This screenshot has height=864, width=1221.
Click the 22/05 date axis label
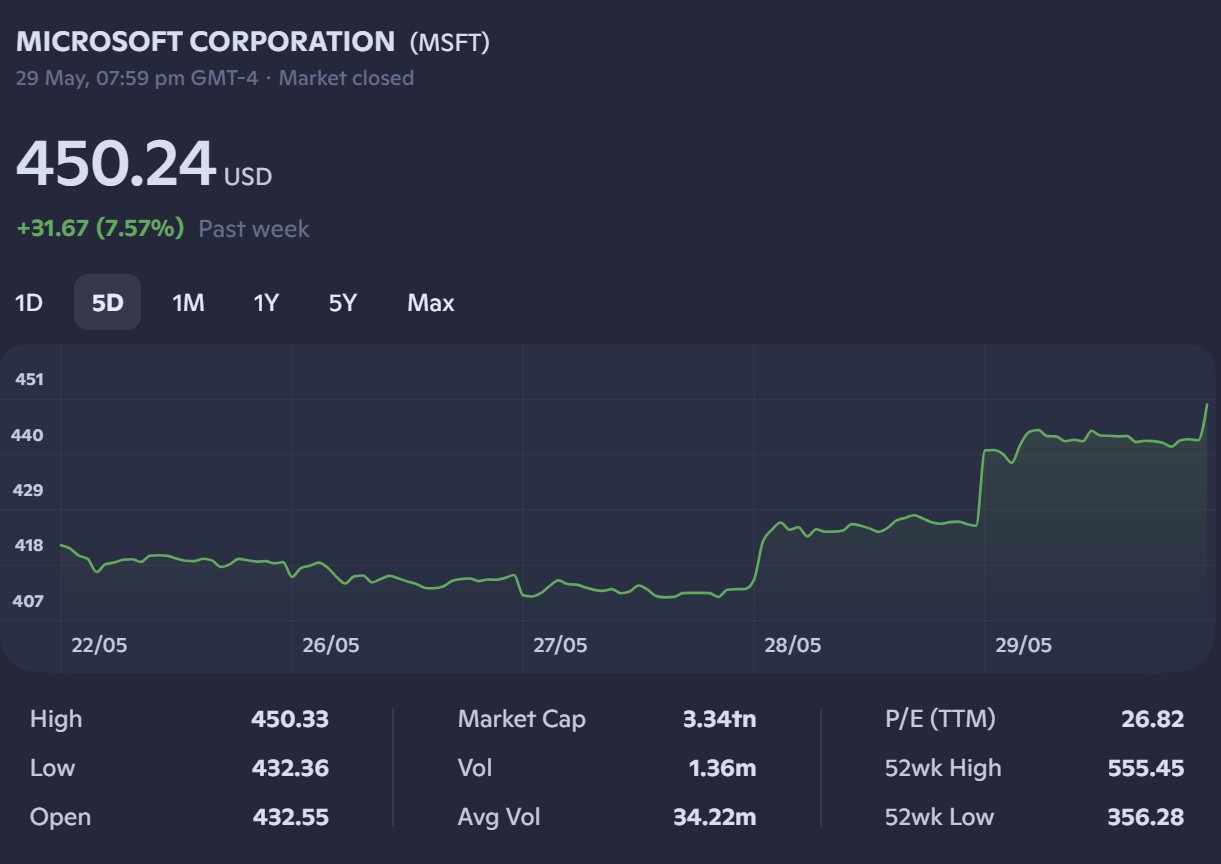click(x=99, y=645)
